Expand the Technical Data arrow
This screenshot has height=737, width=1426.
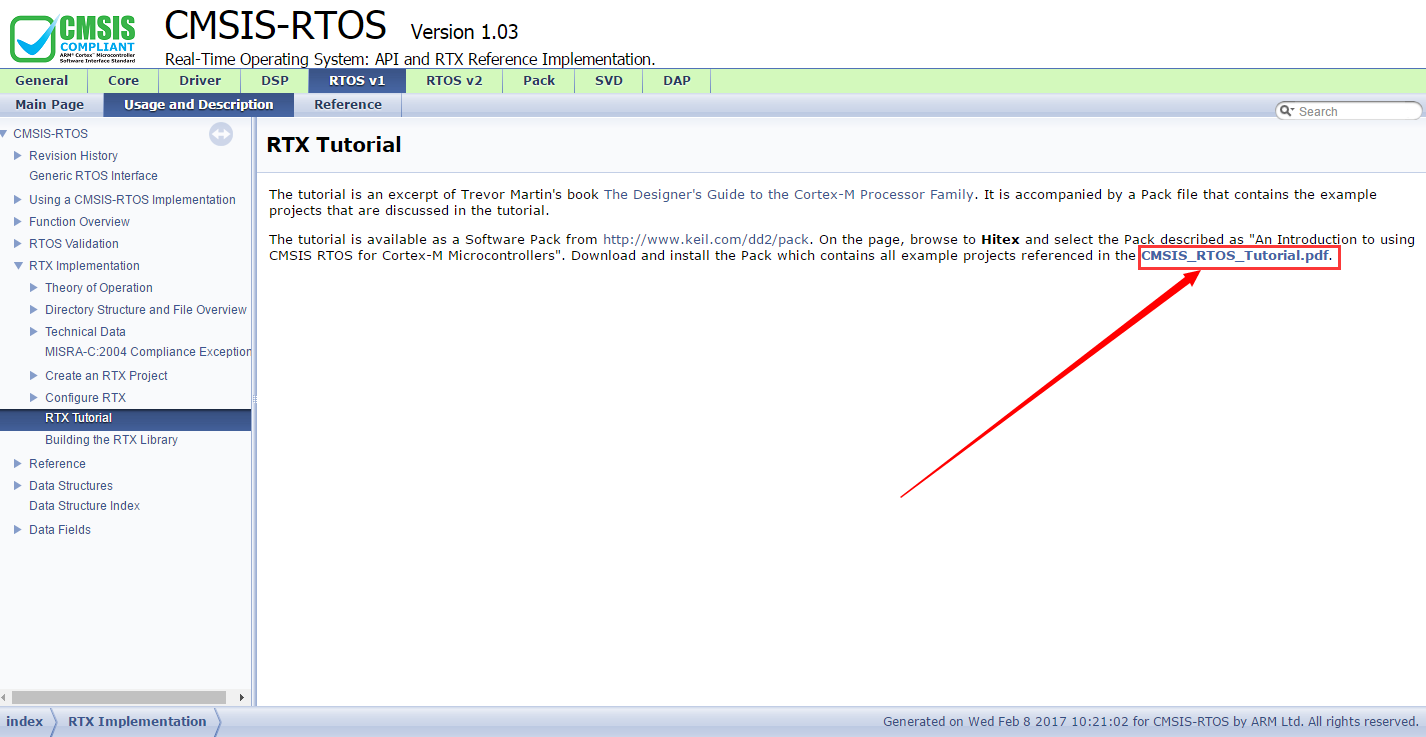(x=34, y=331)
